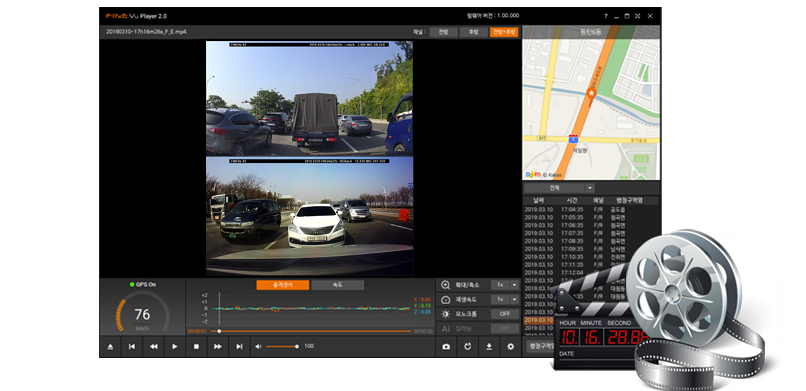The height and width of the screenshot is (391, 806).
Task: Expand the file list filter dropdown
Action: 590,188
